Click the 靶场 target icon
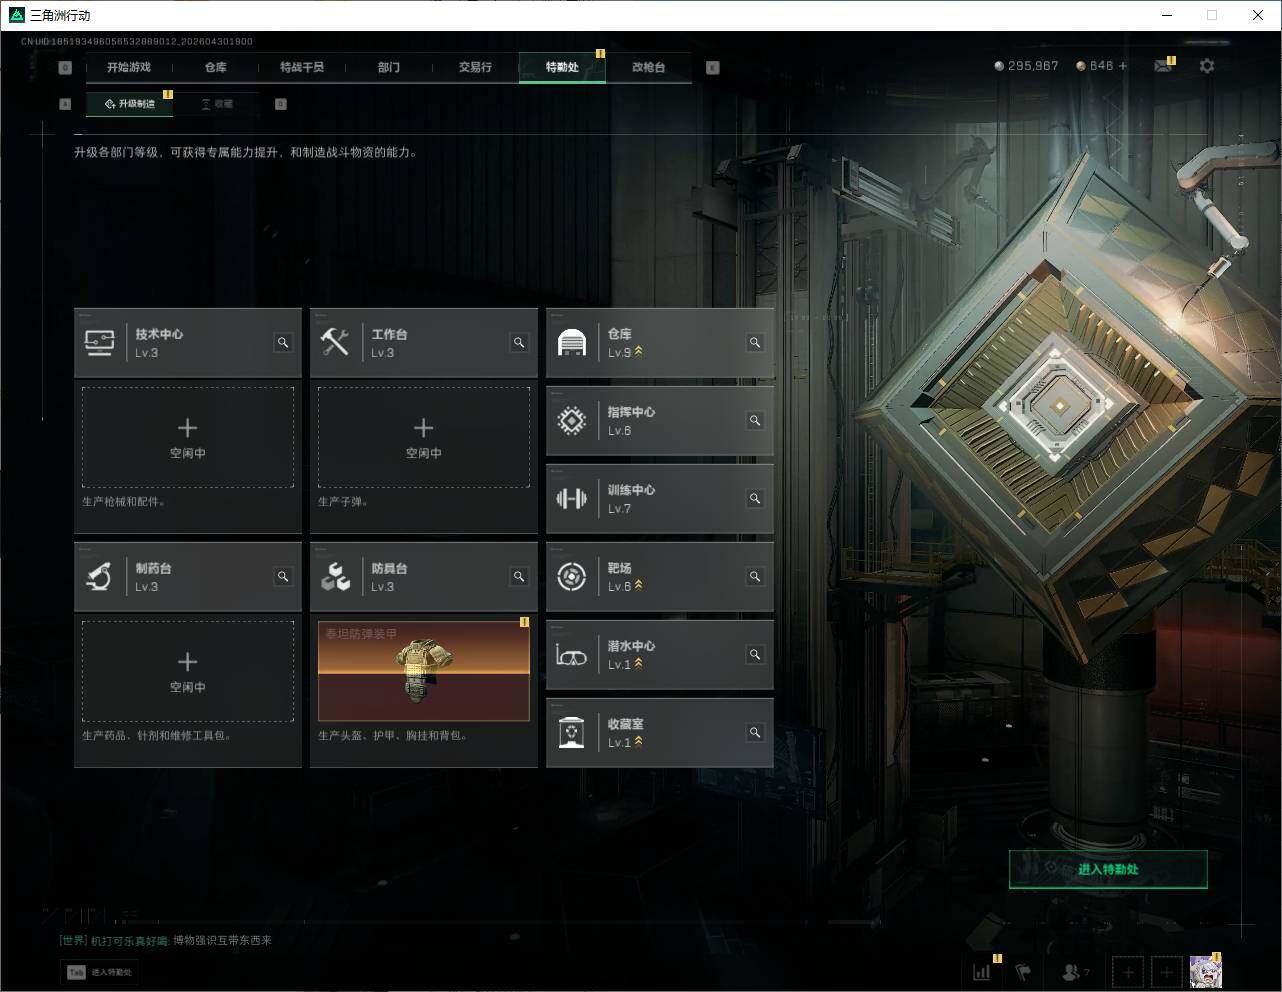This screenshot has width=1282, height=992. (571, 577)
